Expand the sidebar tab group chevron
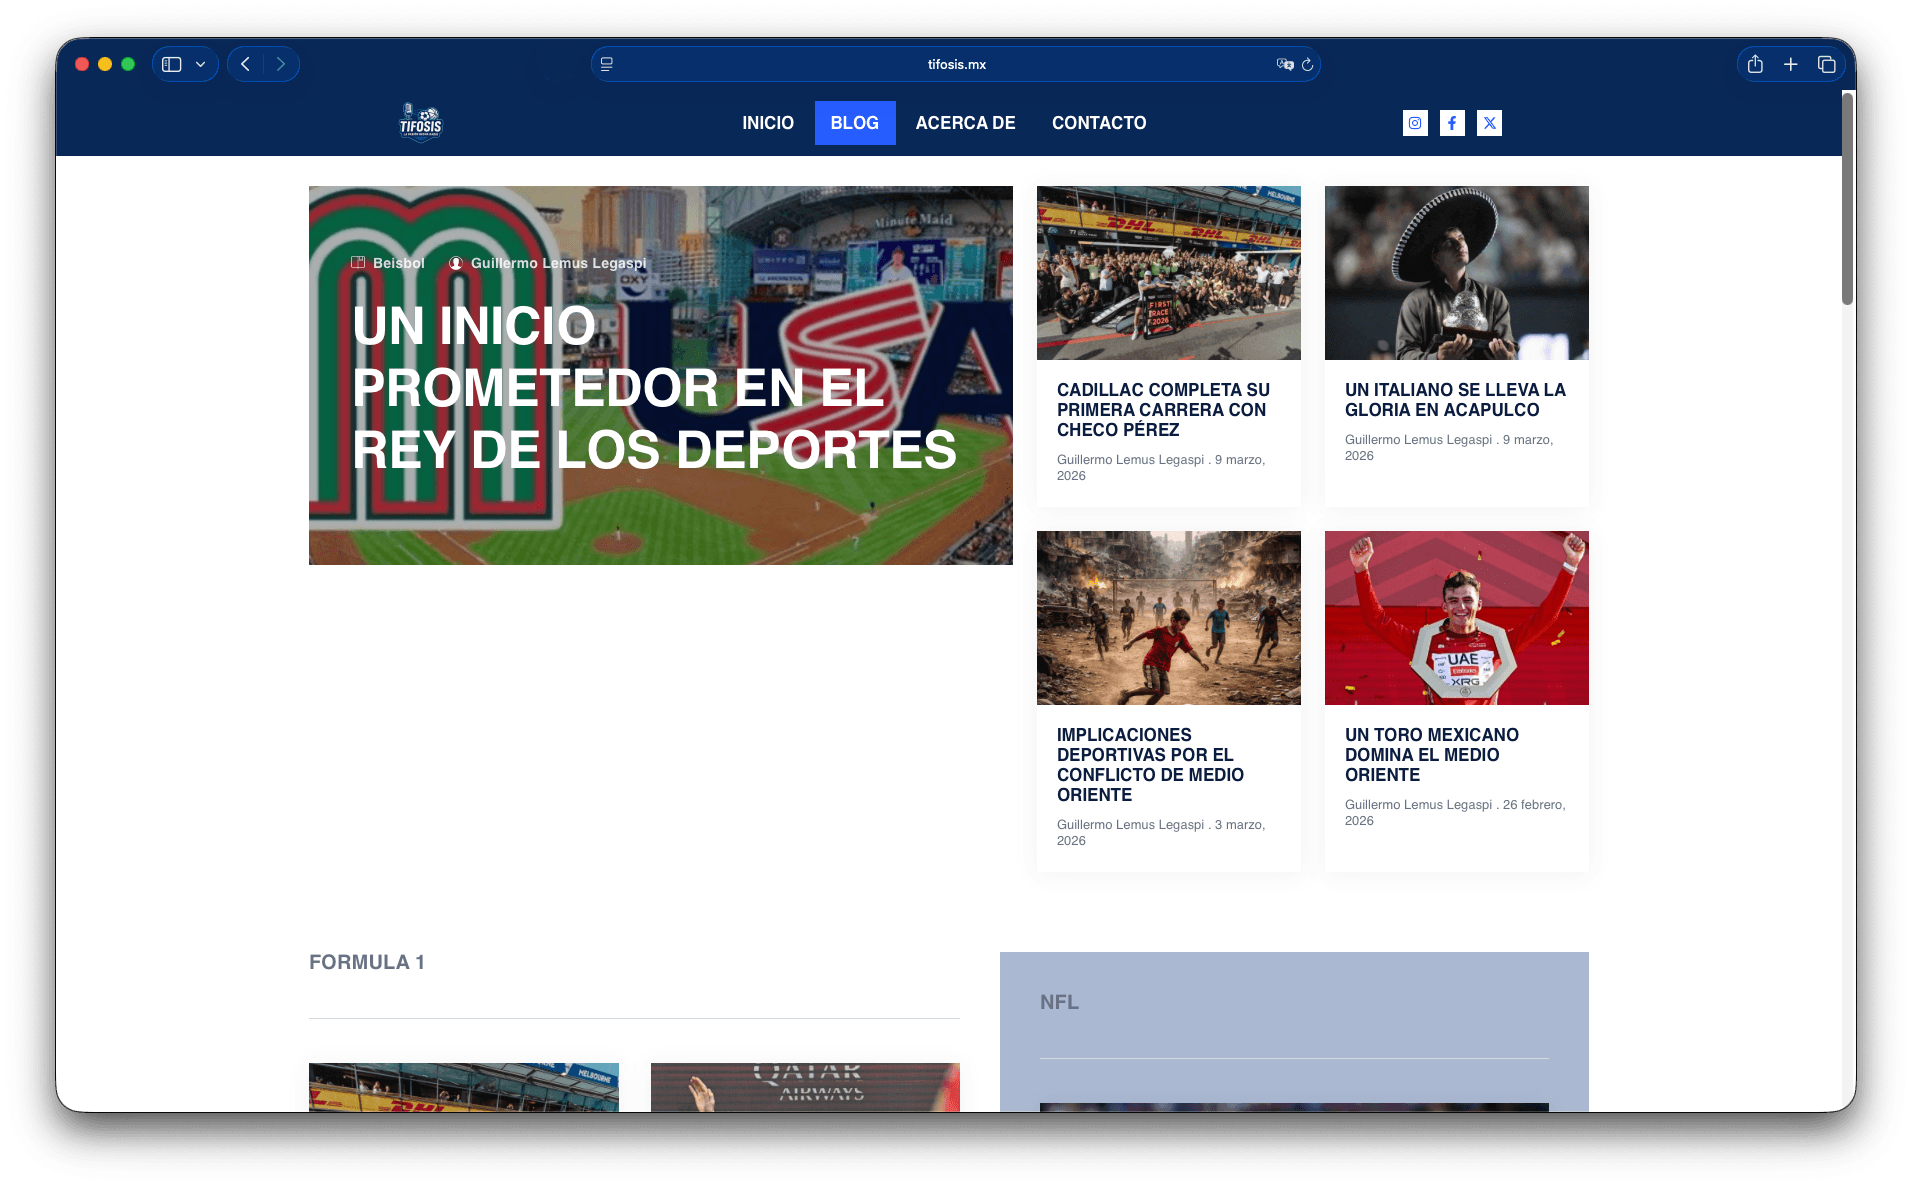The image size is (1912, 1186). [x=201, y=64]
